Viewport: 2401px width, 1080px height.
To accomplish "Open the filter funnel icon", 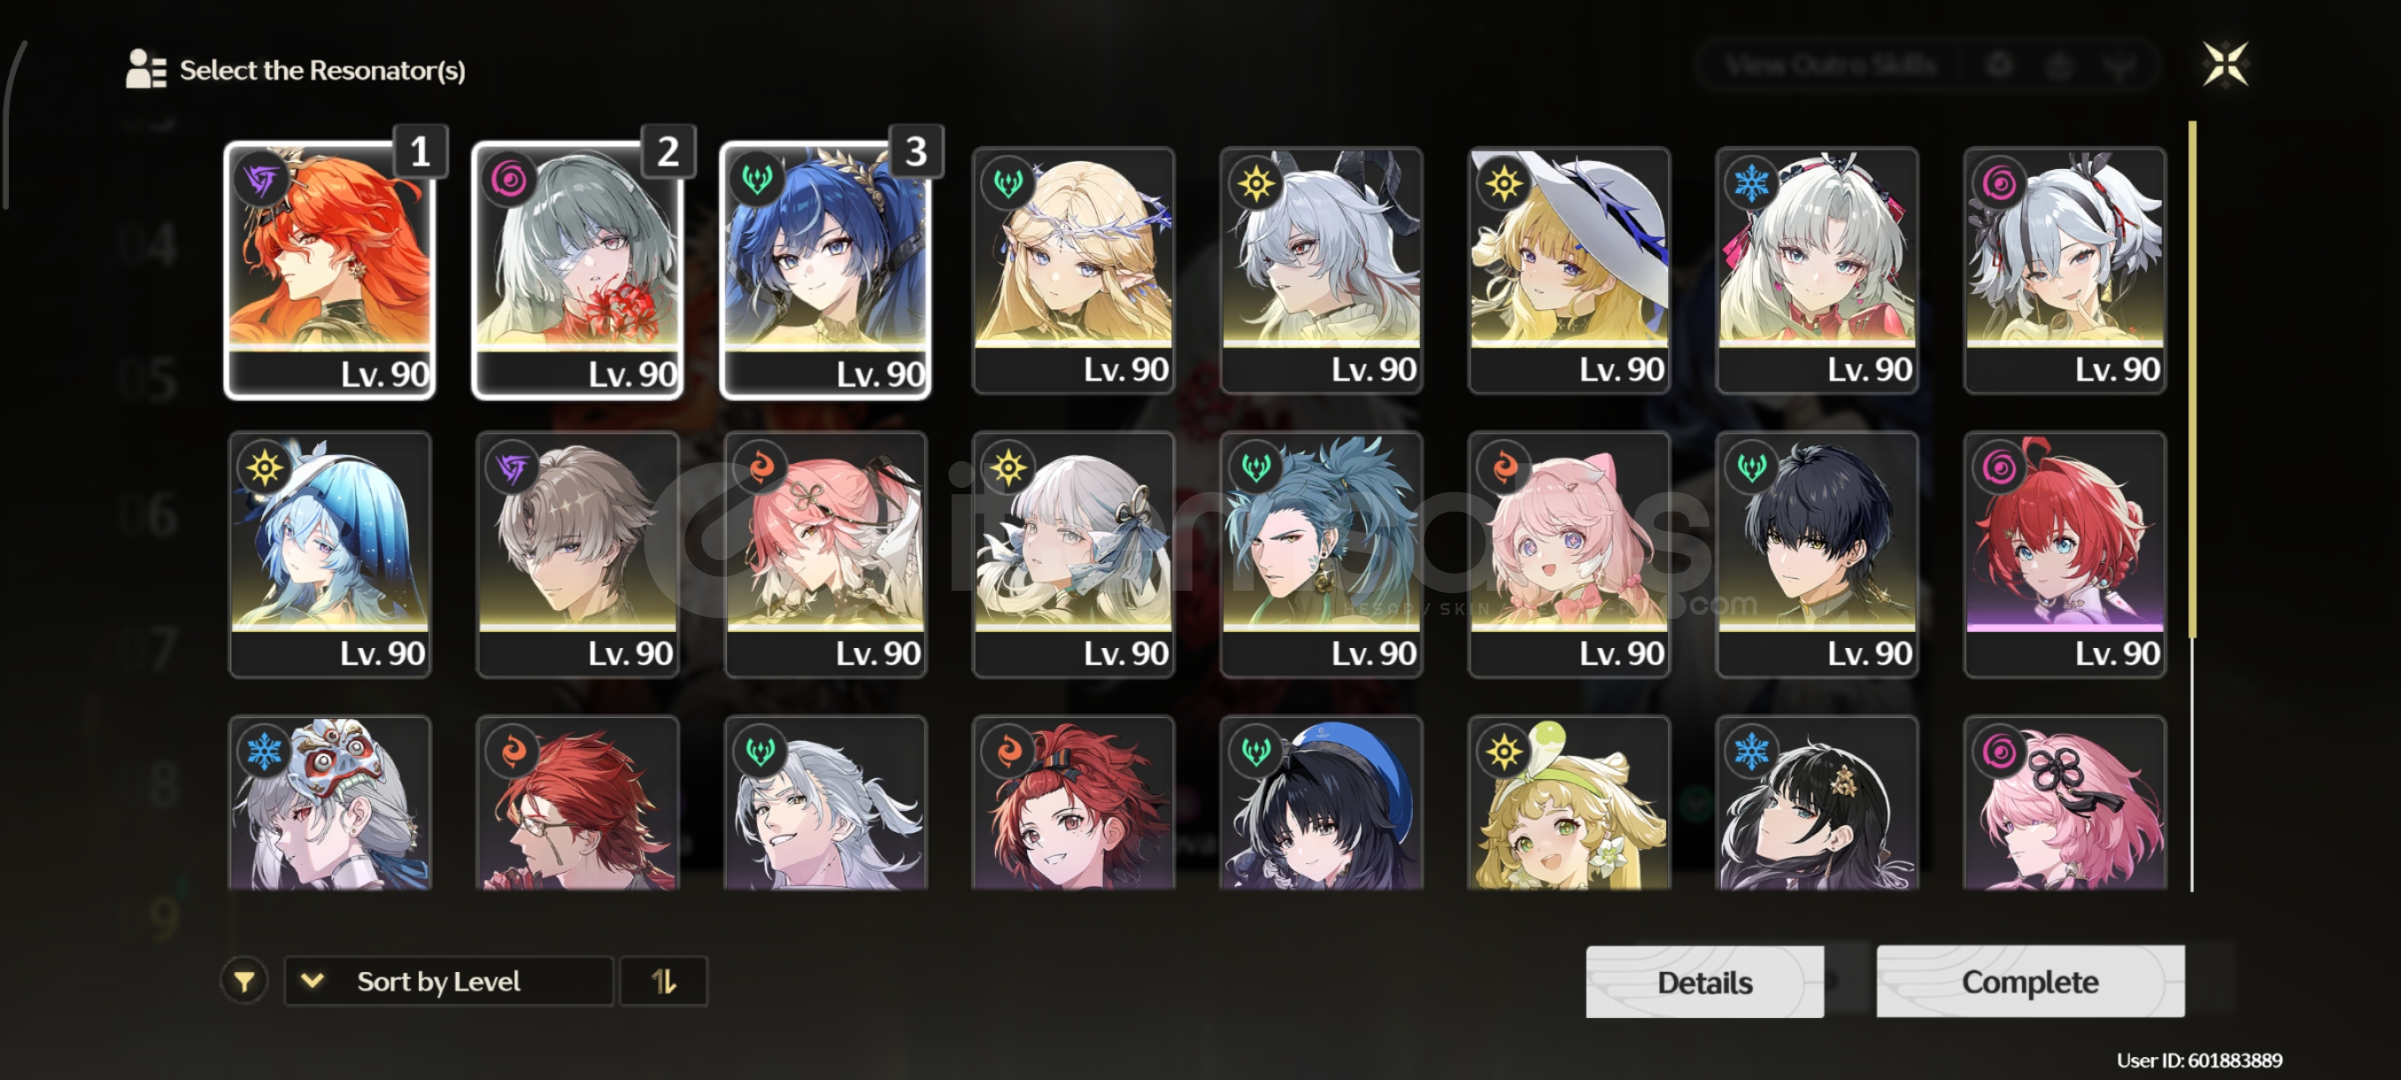I will 244,981.
